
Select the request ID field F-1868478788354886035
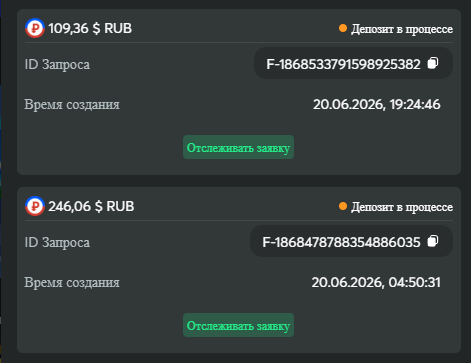351,241
